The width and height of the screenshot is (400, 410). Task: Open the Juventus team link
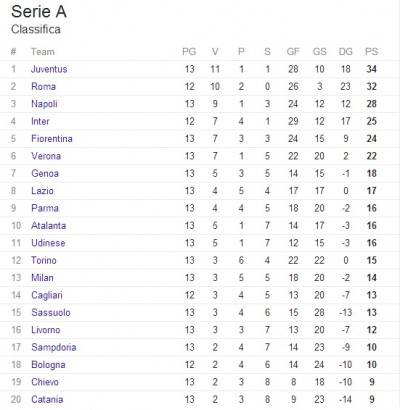point(49,69)
